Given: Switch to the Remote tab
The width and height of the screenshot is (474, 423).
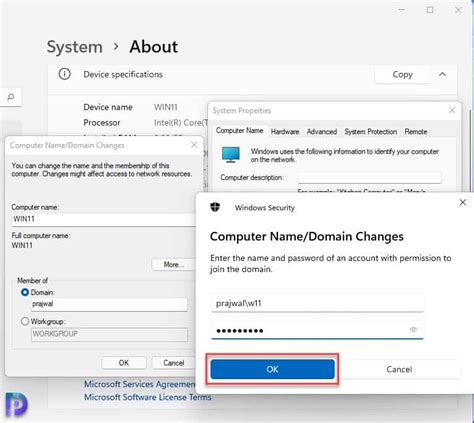Looking at the screenshot, I should (416, 132).
